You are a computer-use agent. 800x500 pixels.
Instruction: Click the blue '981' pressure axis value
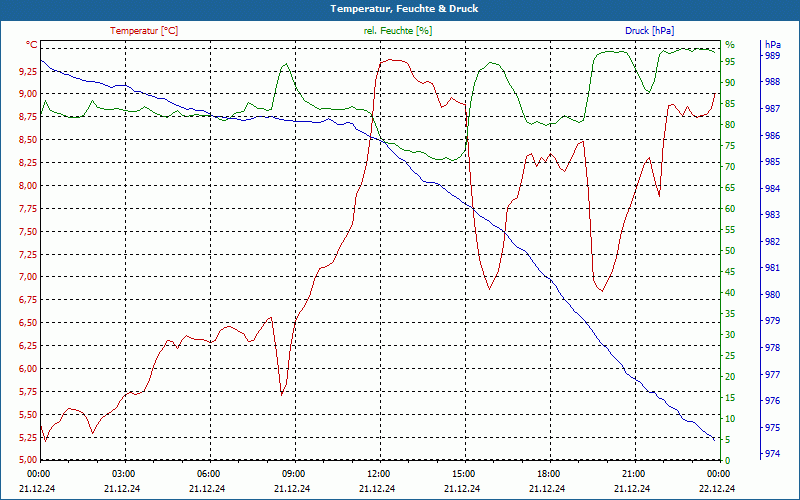772,268
